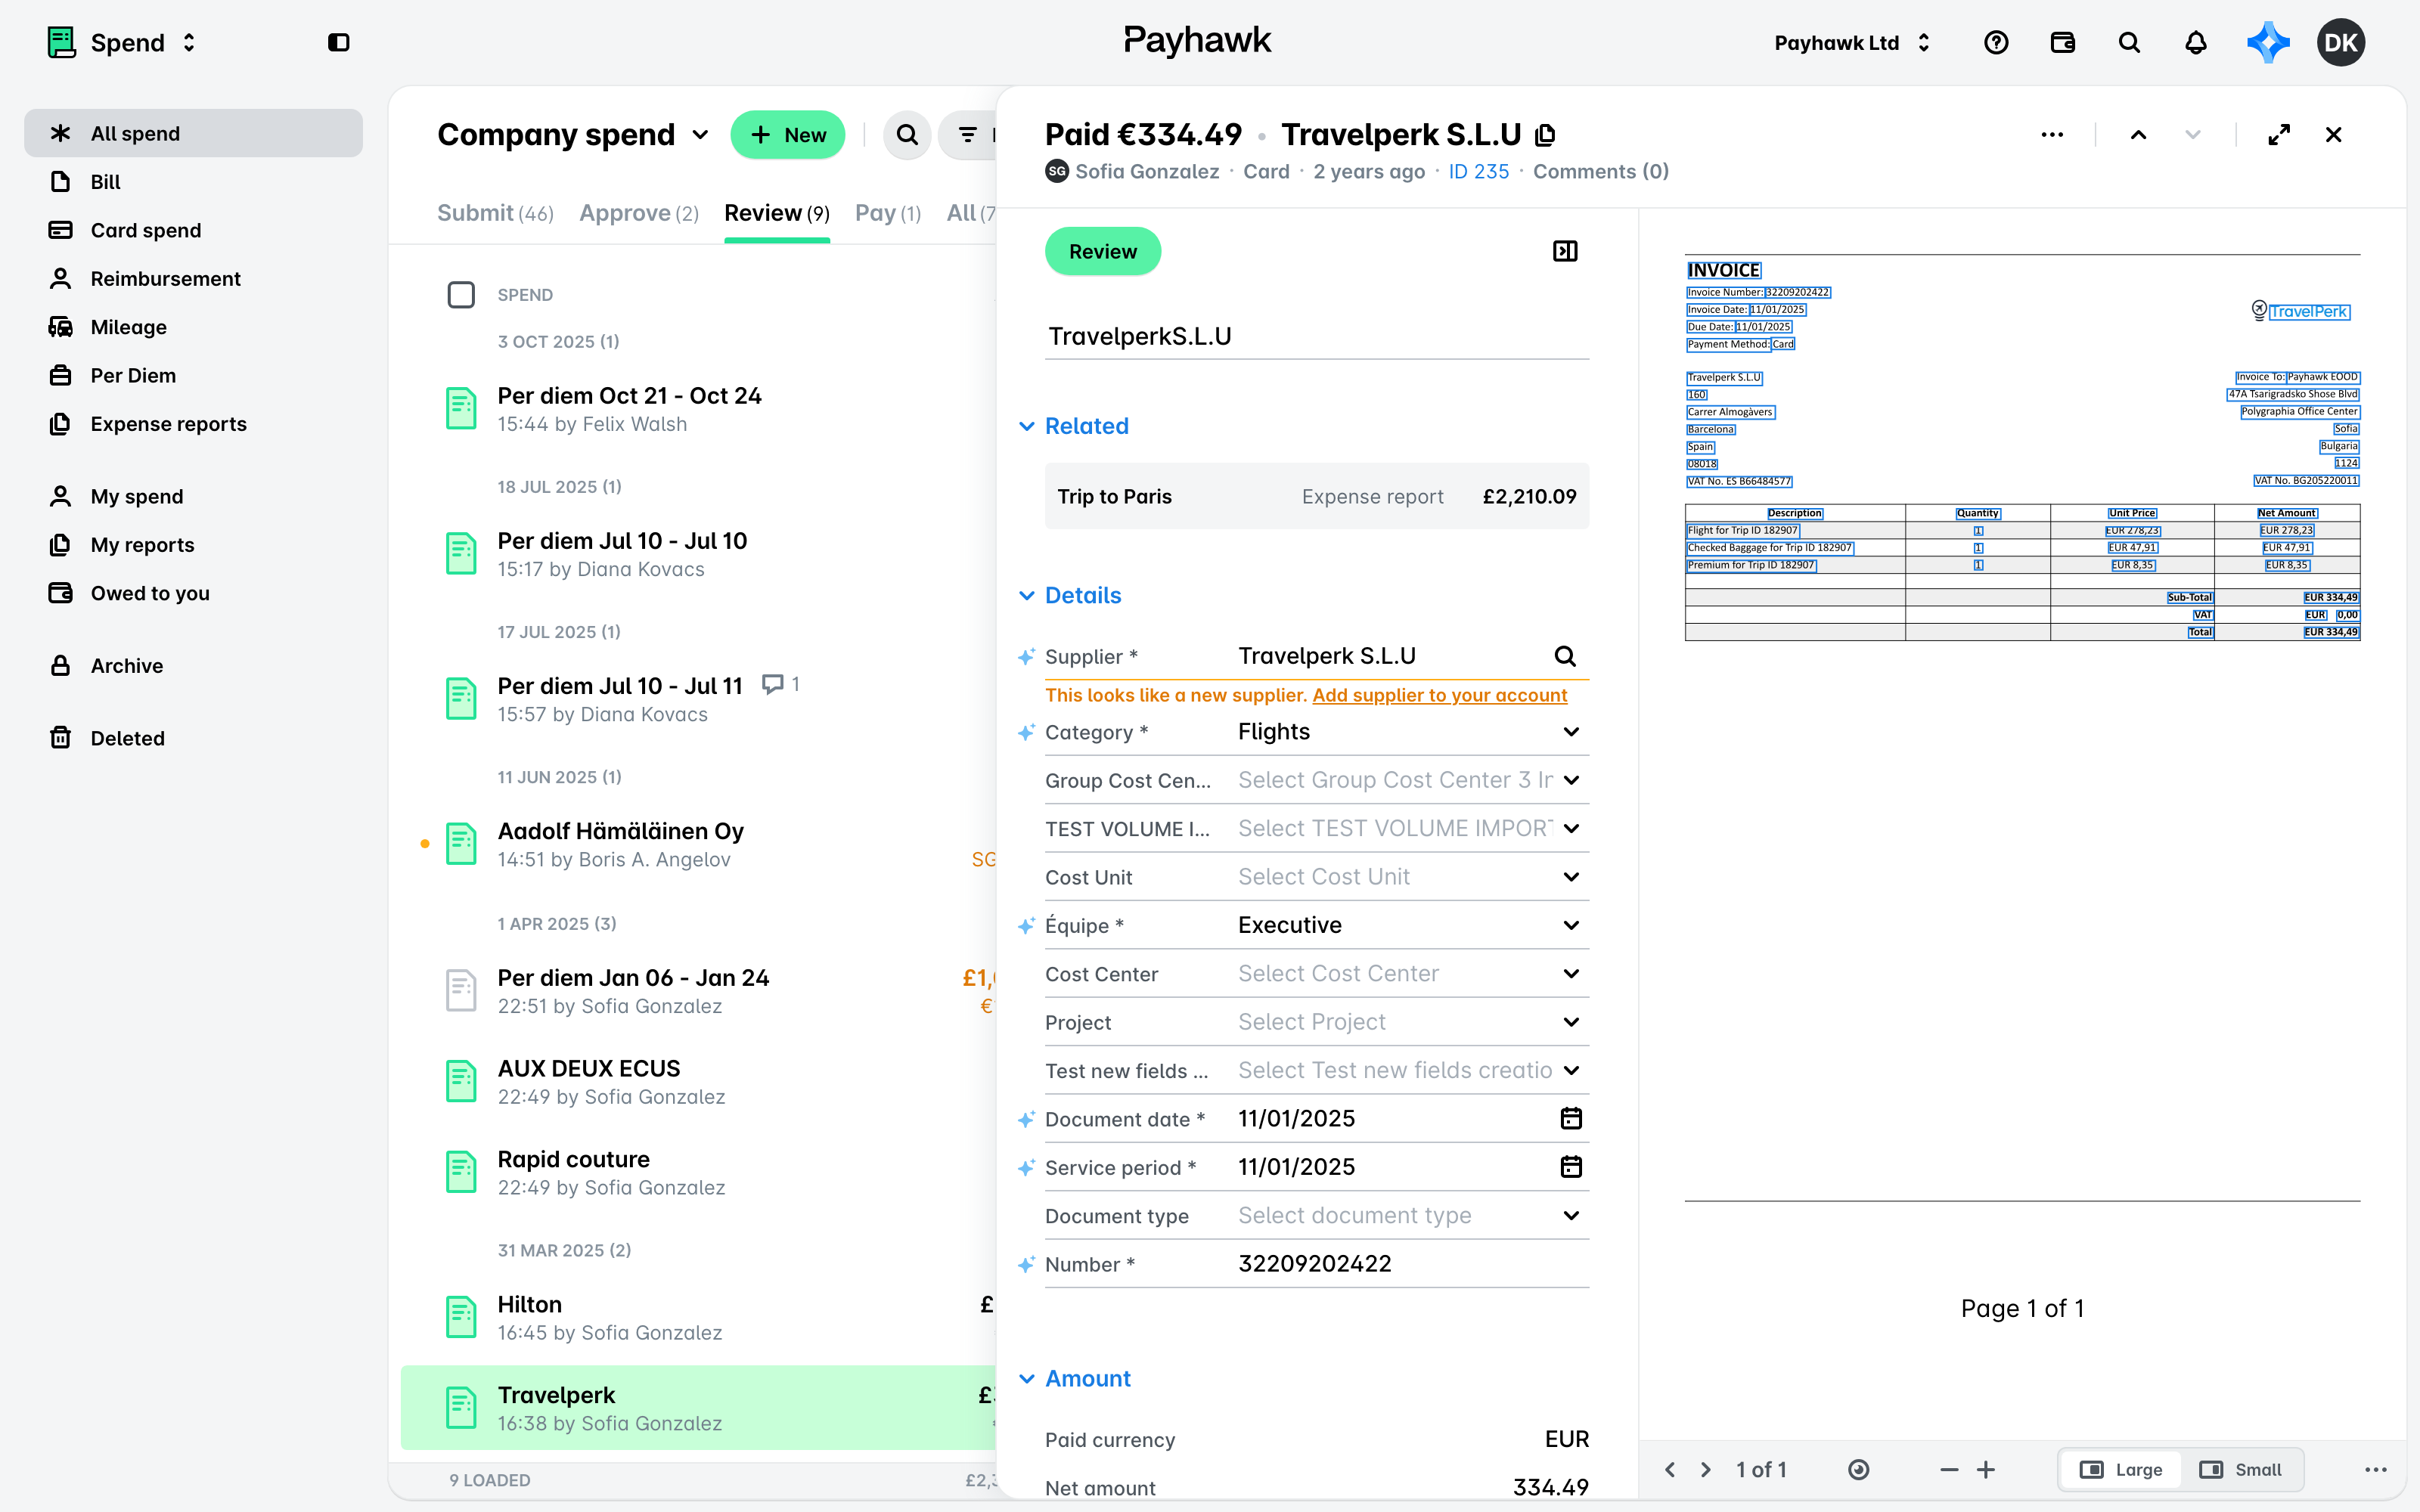Zoom out of the invoice preview
2420x1512 pixels.
(1949, 1469)
